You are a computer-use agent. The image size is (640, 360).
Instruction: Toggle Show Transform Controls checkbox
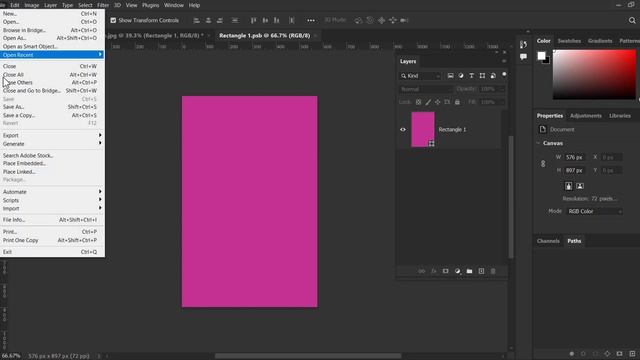click(113, 20)
